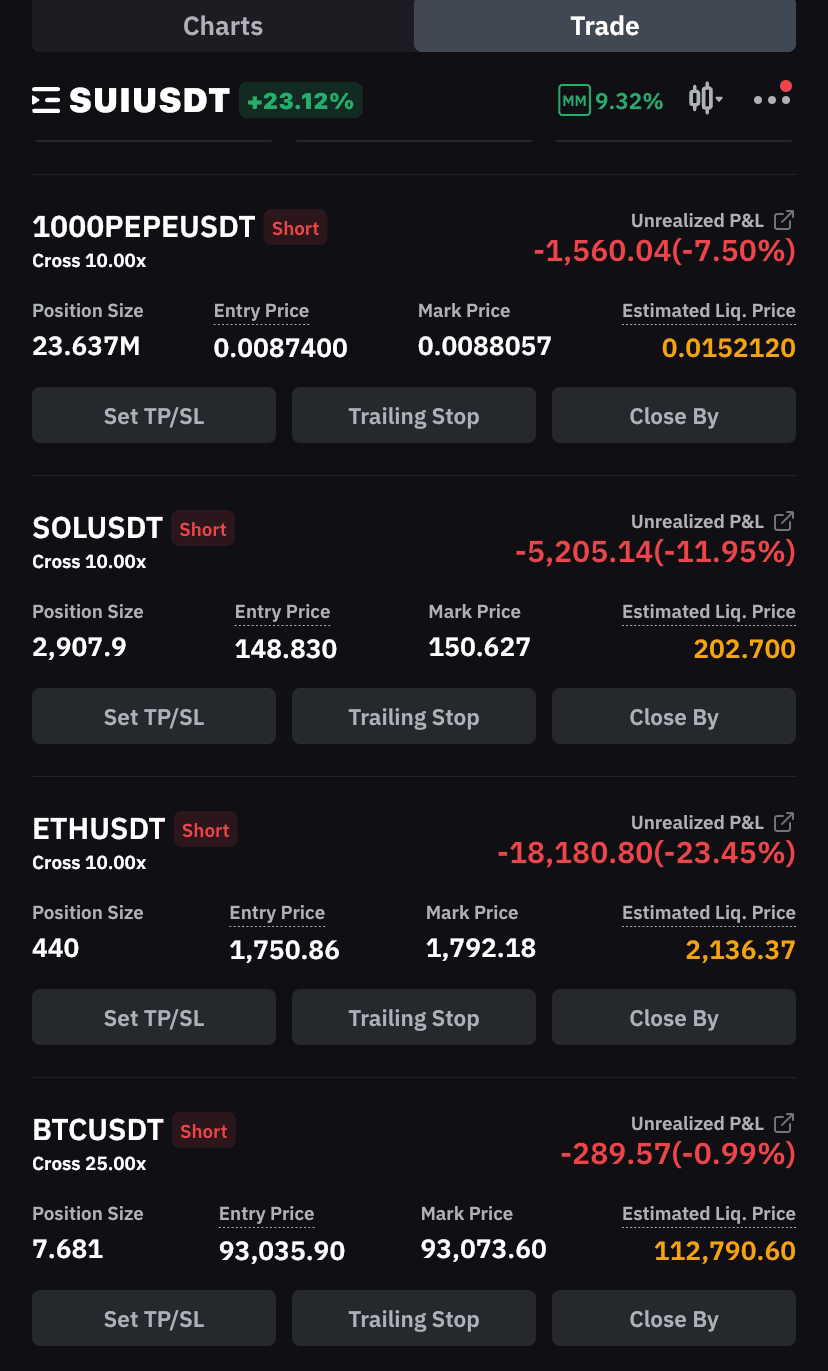Open the candlestick chart settings dropdown
Viewport: 828px width, 1371px height.
(705, 99)
